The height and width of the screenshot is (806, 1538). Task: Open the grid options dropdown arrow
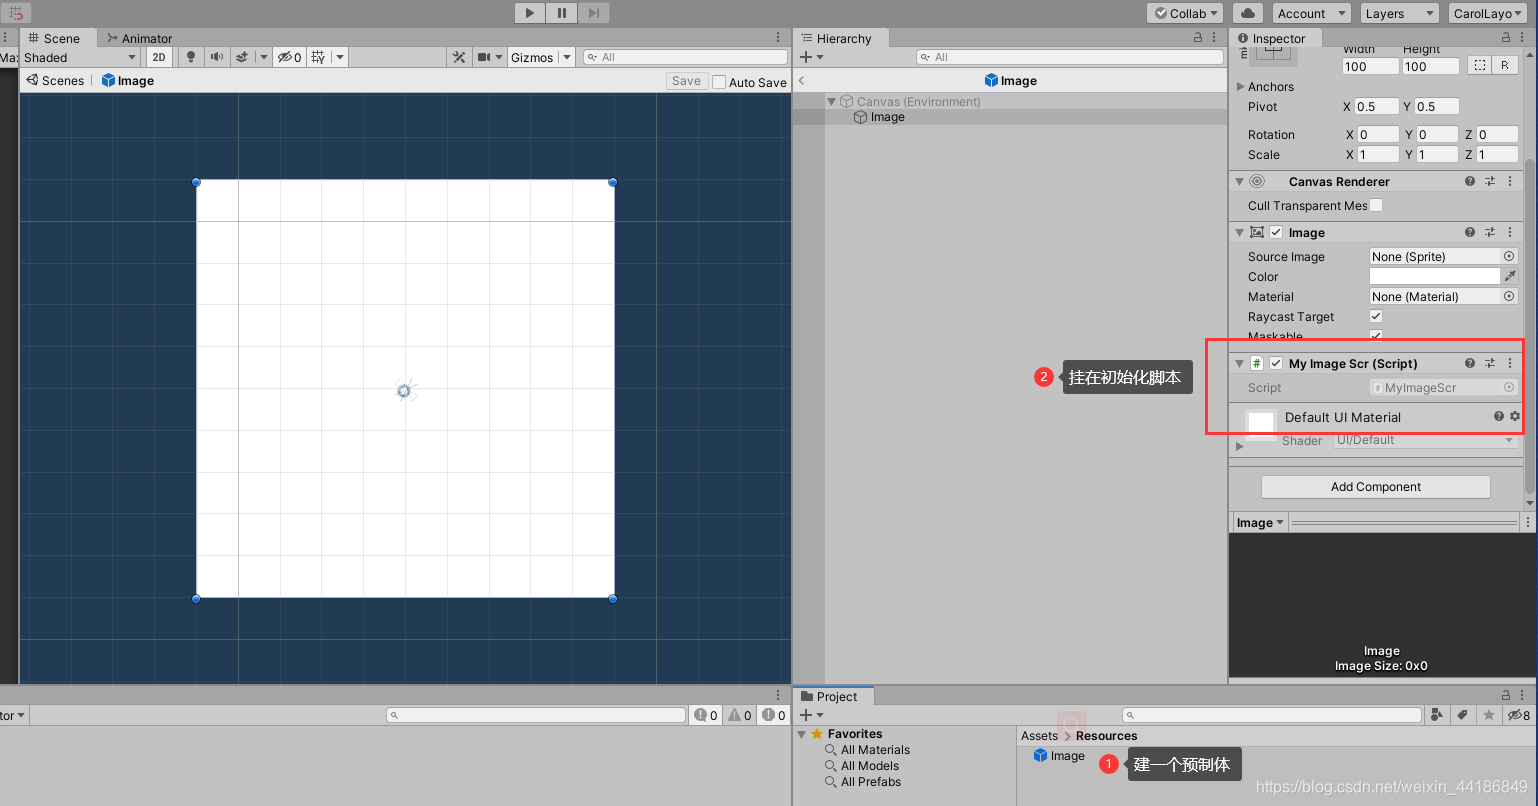tap(340, 57)
